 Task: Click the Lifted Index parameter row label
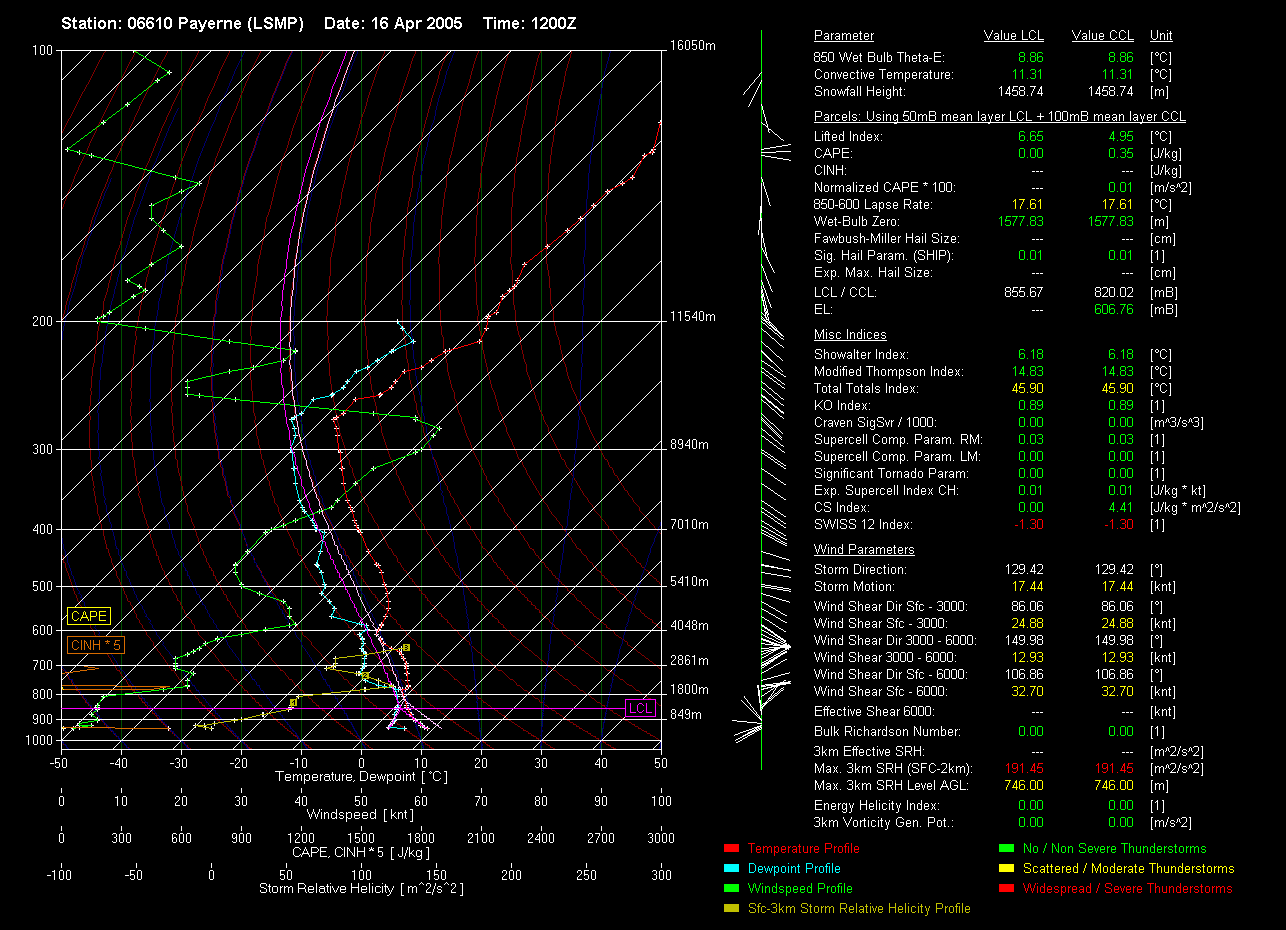pyautogui.click(x=848, y=137)
